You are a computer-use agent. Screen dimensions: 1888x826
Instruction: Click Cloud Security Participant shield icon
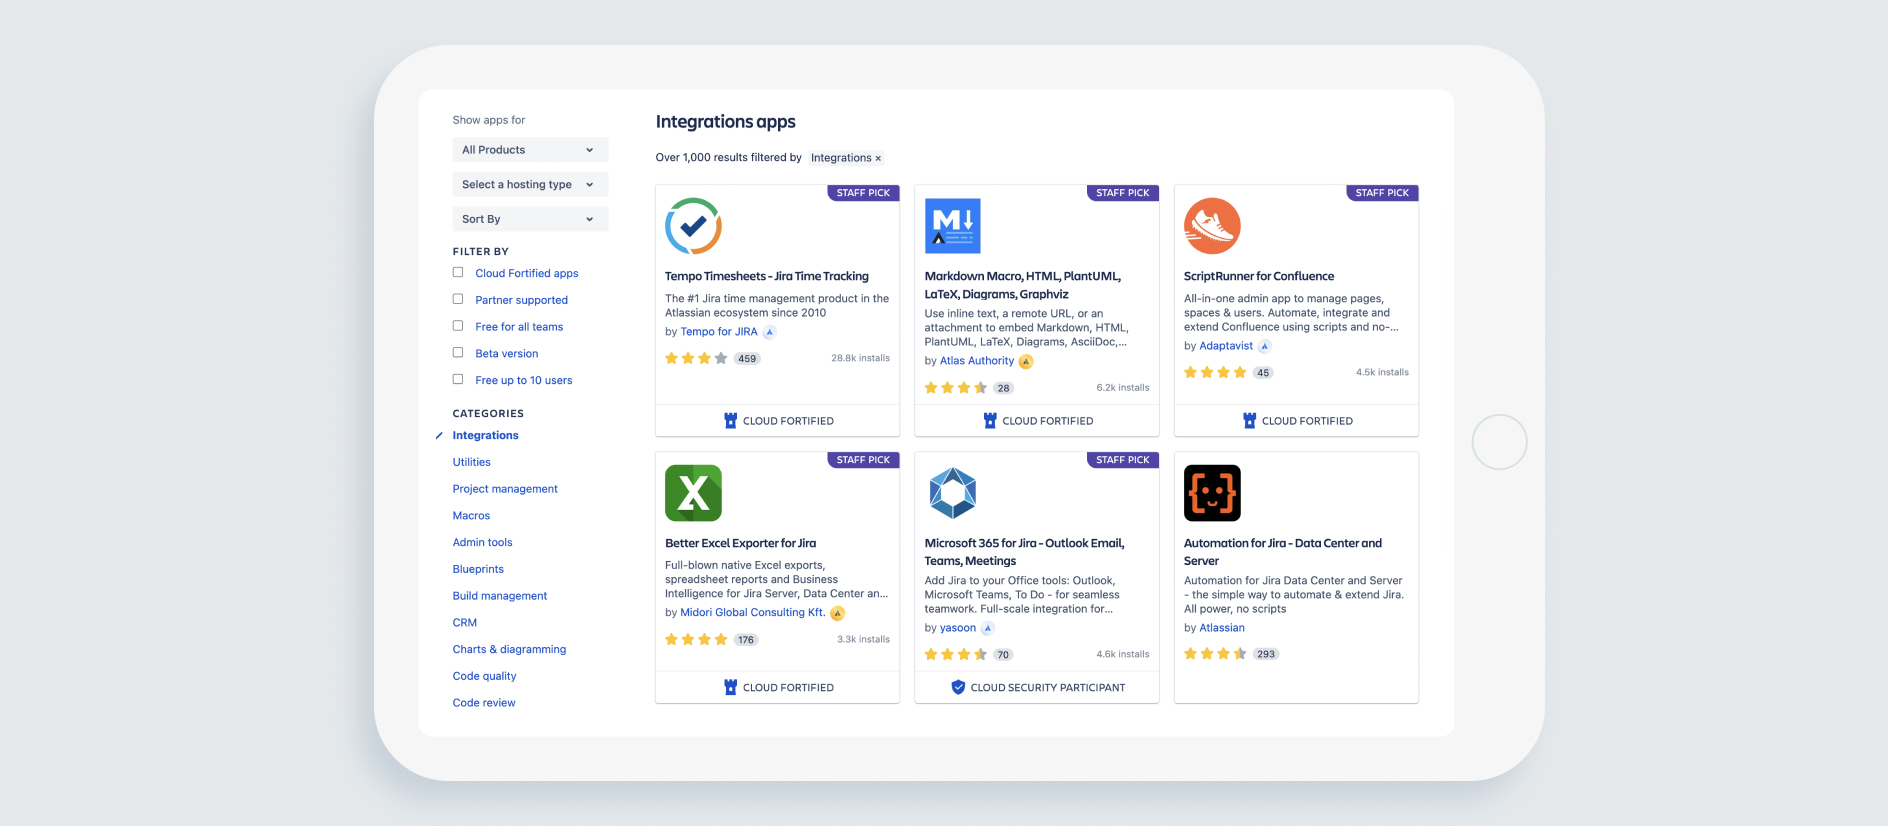pyautogui.click(x=958, y=688)
